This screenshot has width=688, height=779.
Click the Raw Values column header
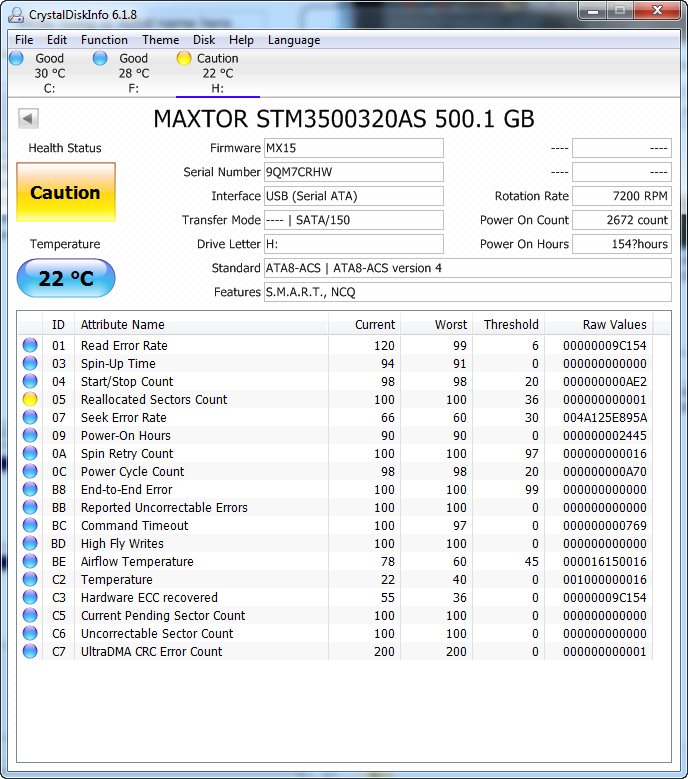click(x=599, y=324)
